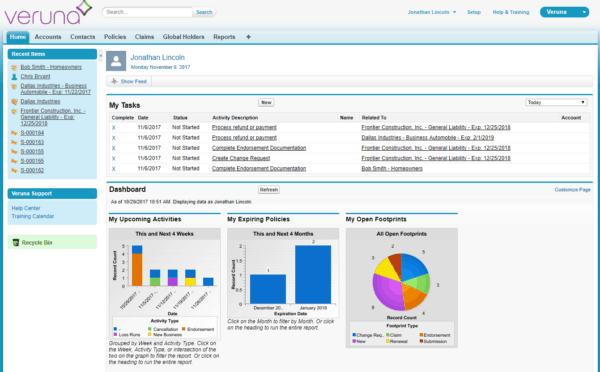Screen dimensions: 600x372
Task: Open S-000164 recent item link
Action: click(x=32, y=133)
